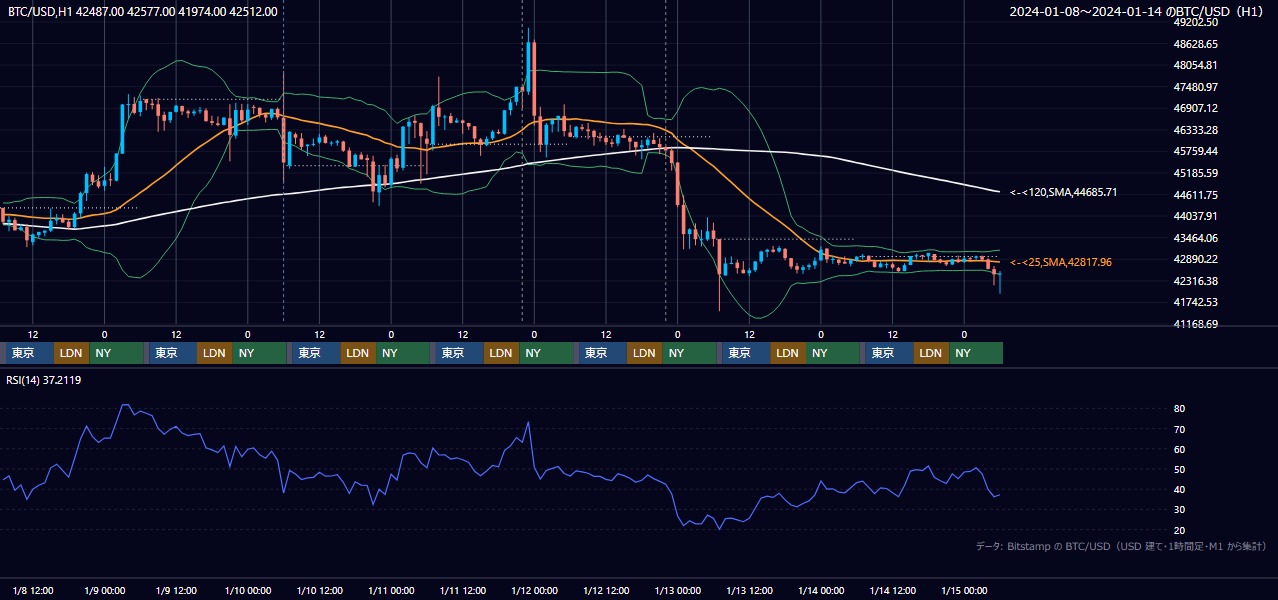Select RSI axis level 40
This screenshot has height=600, width=1278.
click(1180, 489)
